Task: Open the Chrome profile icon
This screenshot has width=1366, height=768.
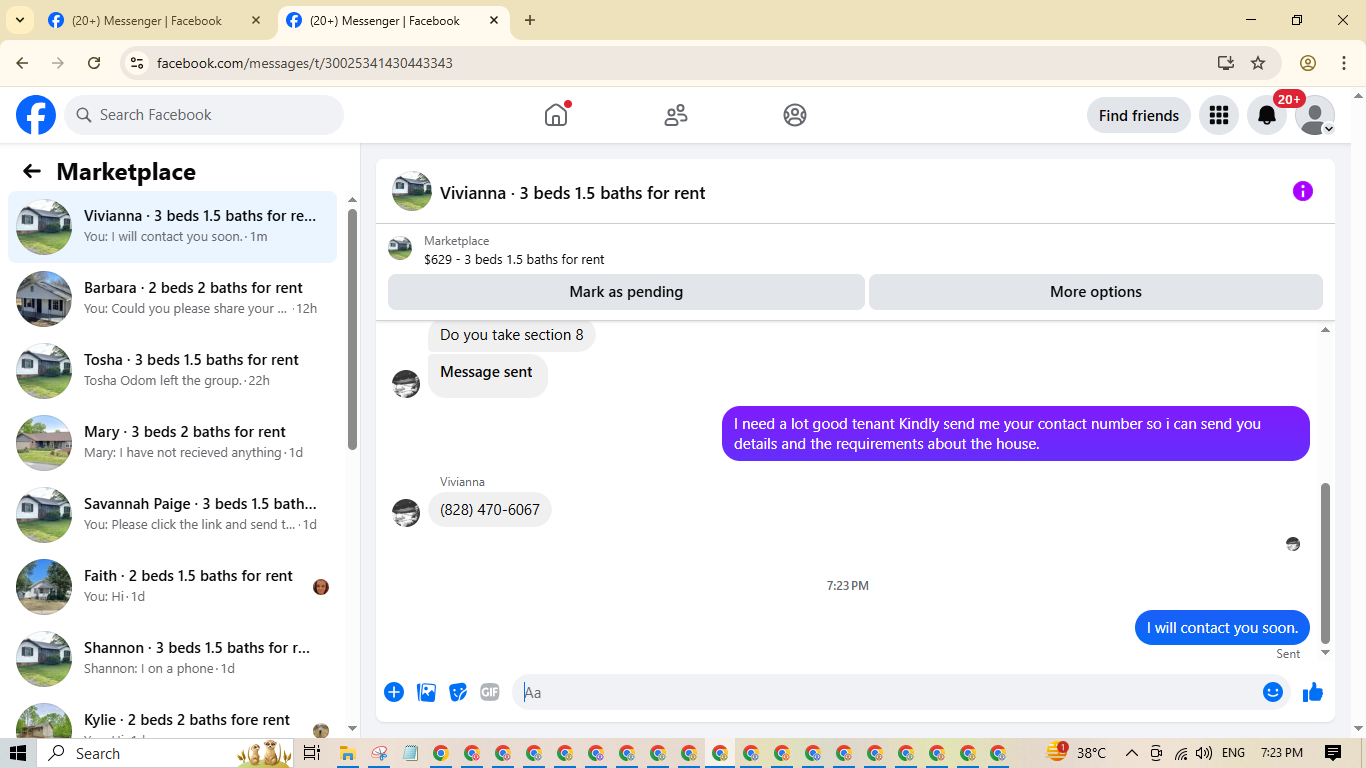Action: click(1308, 63)
